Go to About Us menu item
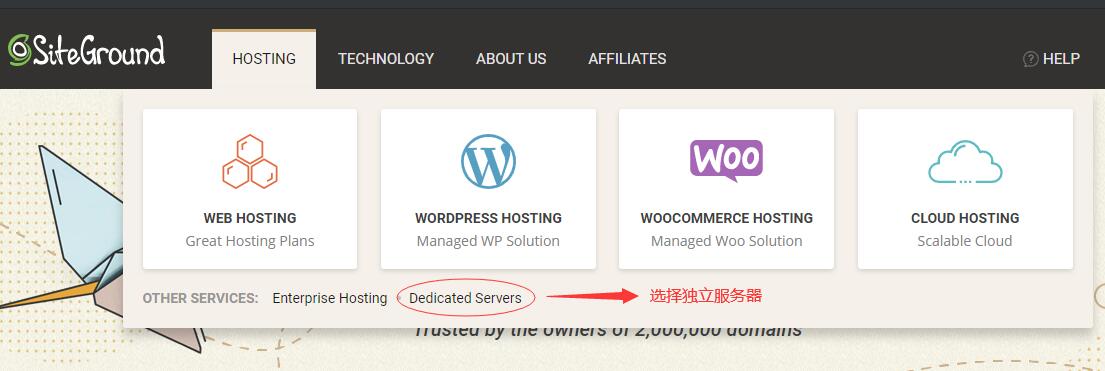This screenshot has height=371, width=1105. coord(511,59)
